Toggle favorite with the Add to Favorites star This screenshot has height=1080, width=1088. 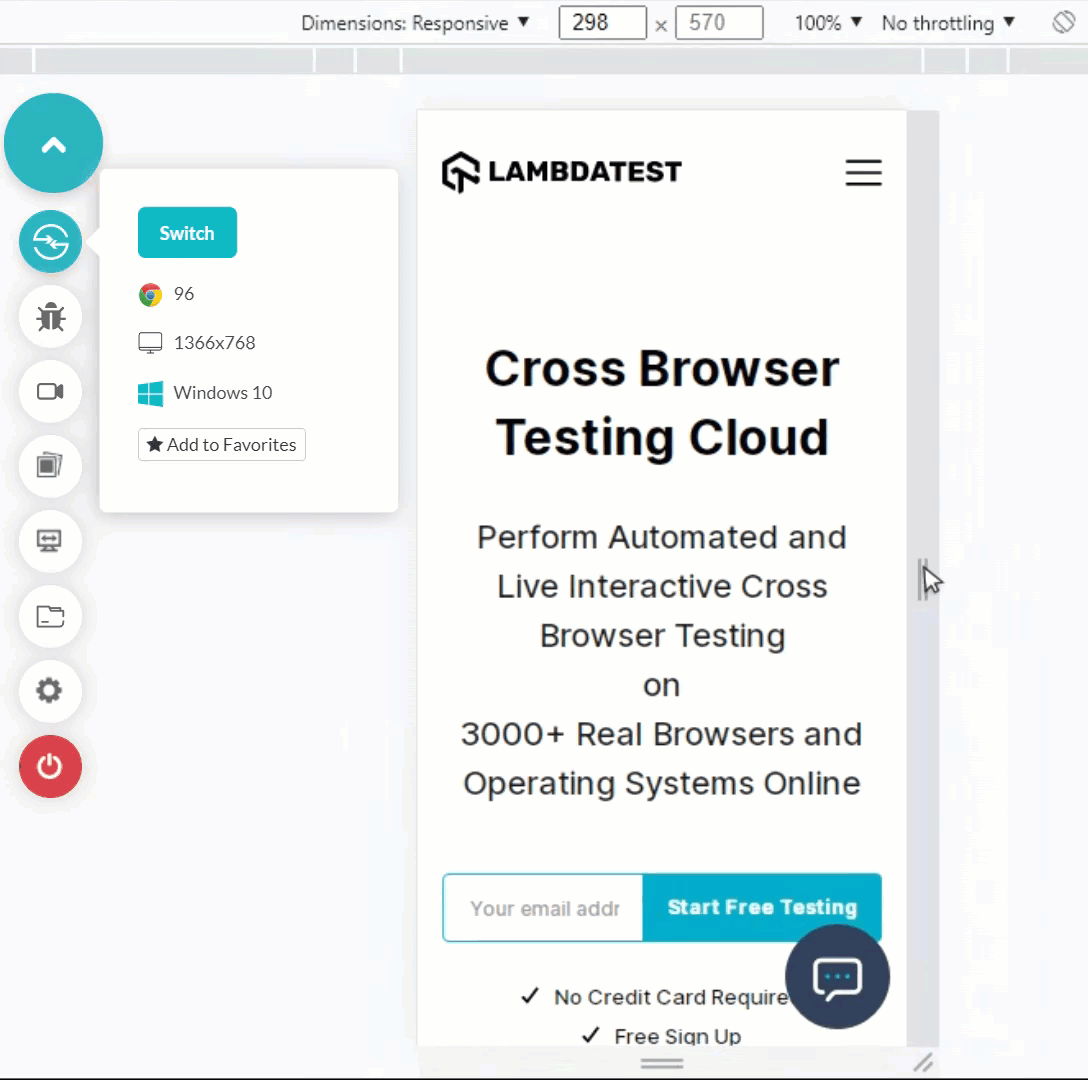click(221, 444)
